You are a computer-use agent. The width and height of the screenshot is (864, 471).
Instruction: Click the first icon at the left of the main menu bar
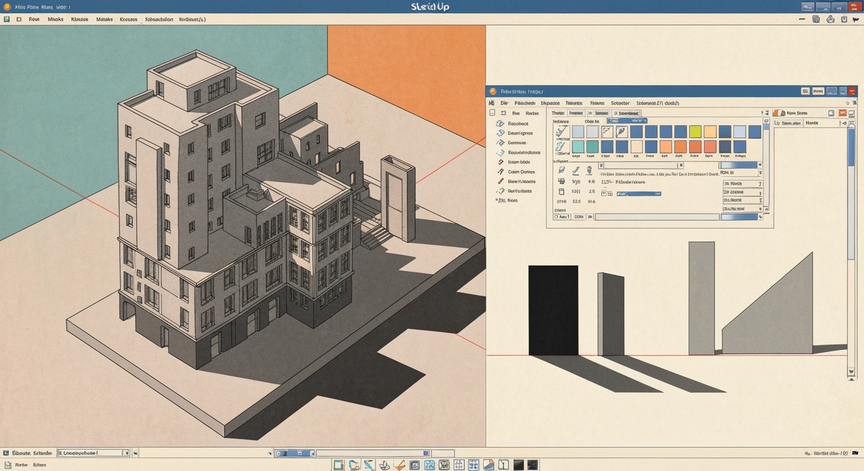click(7, 19)
